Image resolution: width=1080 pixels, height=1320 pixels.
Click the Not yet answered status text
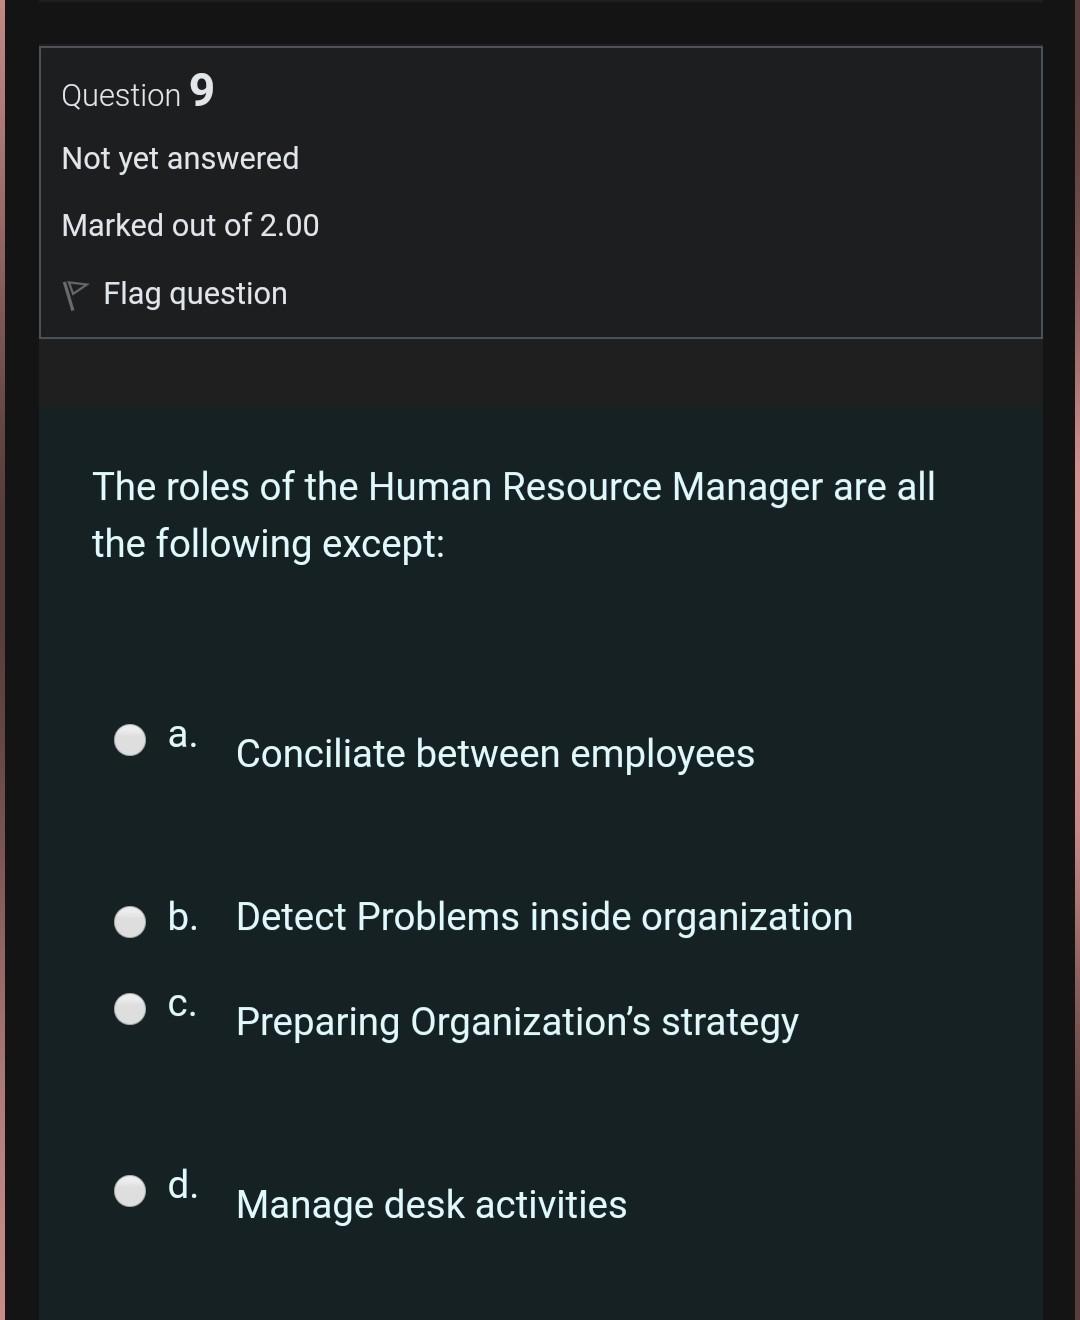tap(180, 157)
